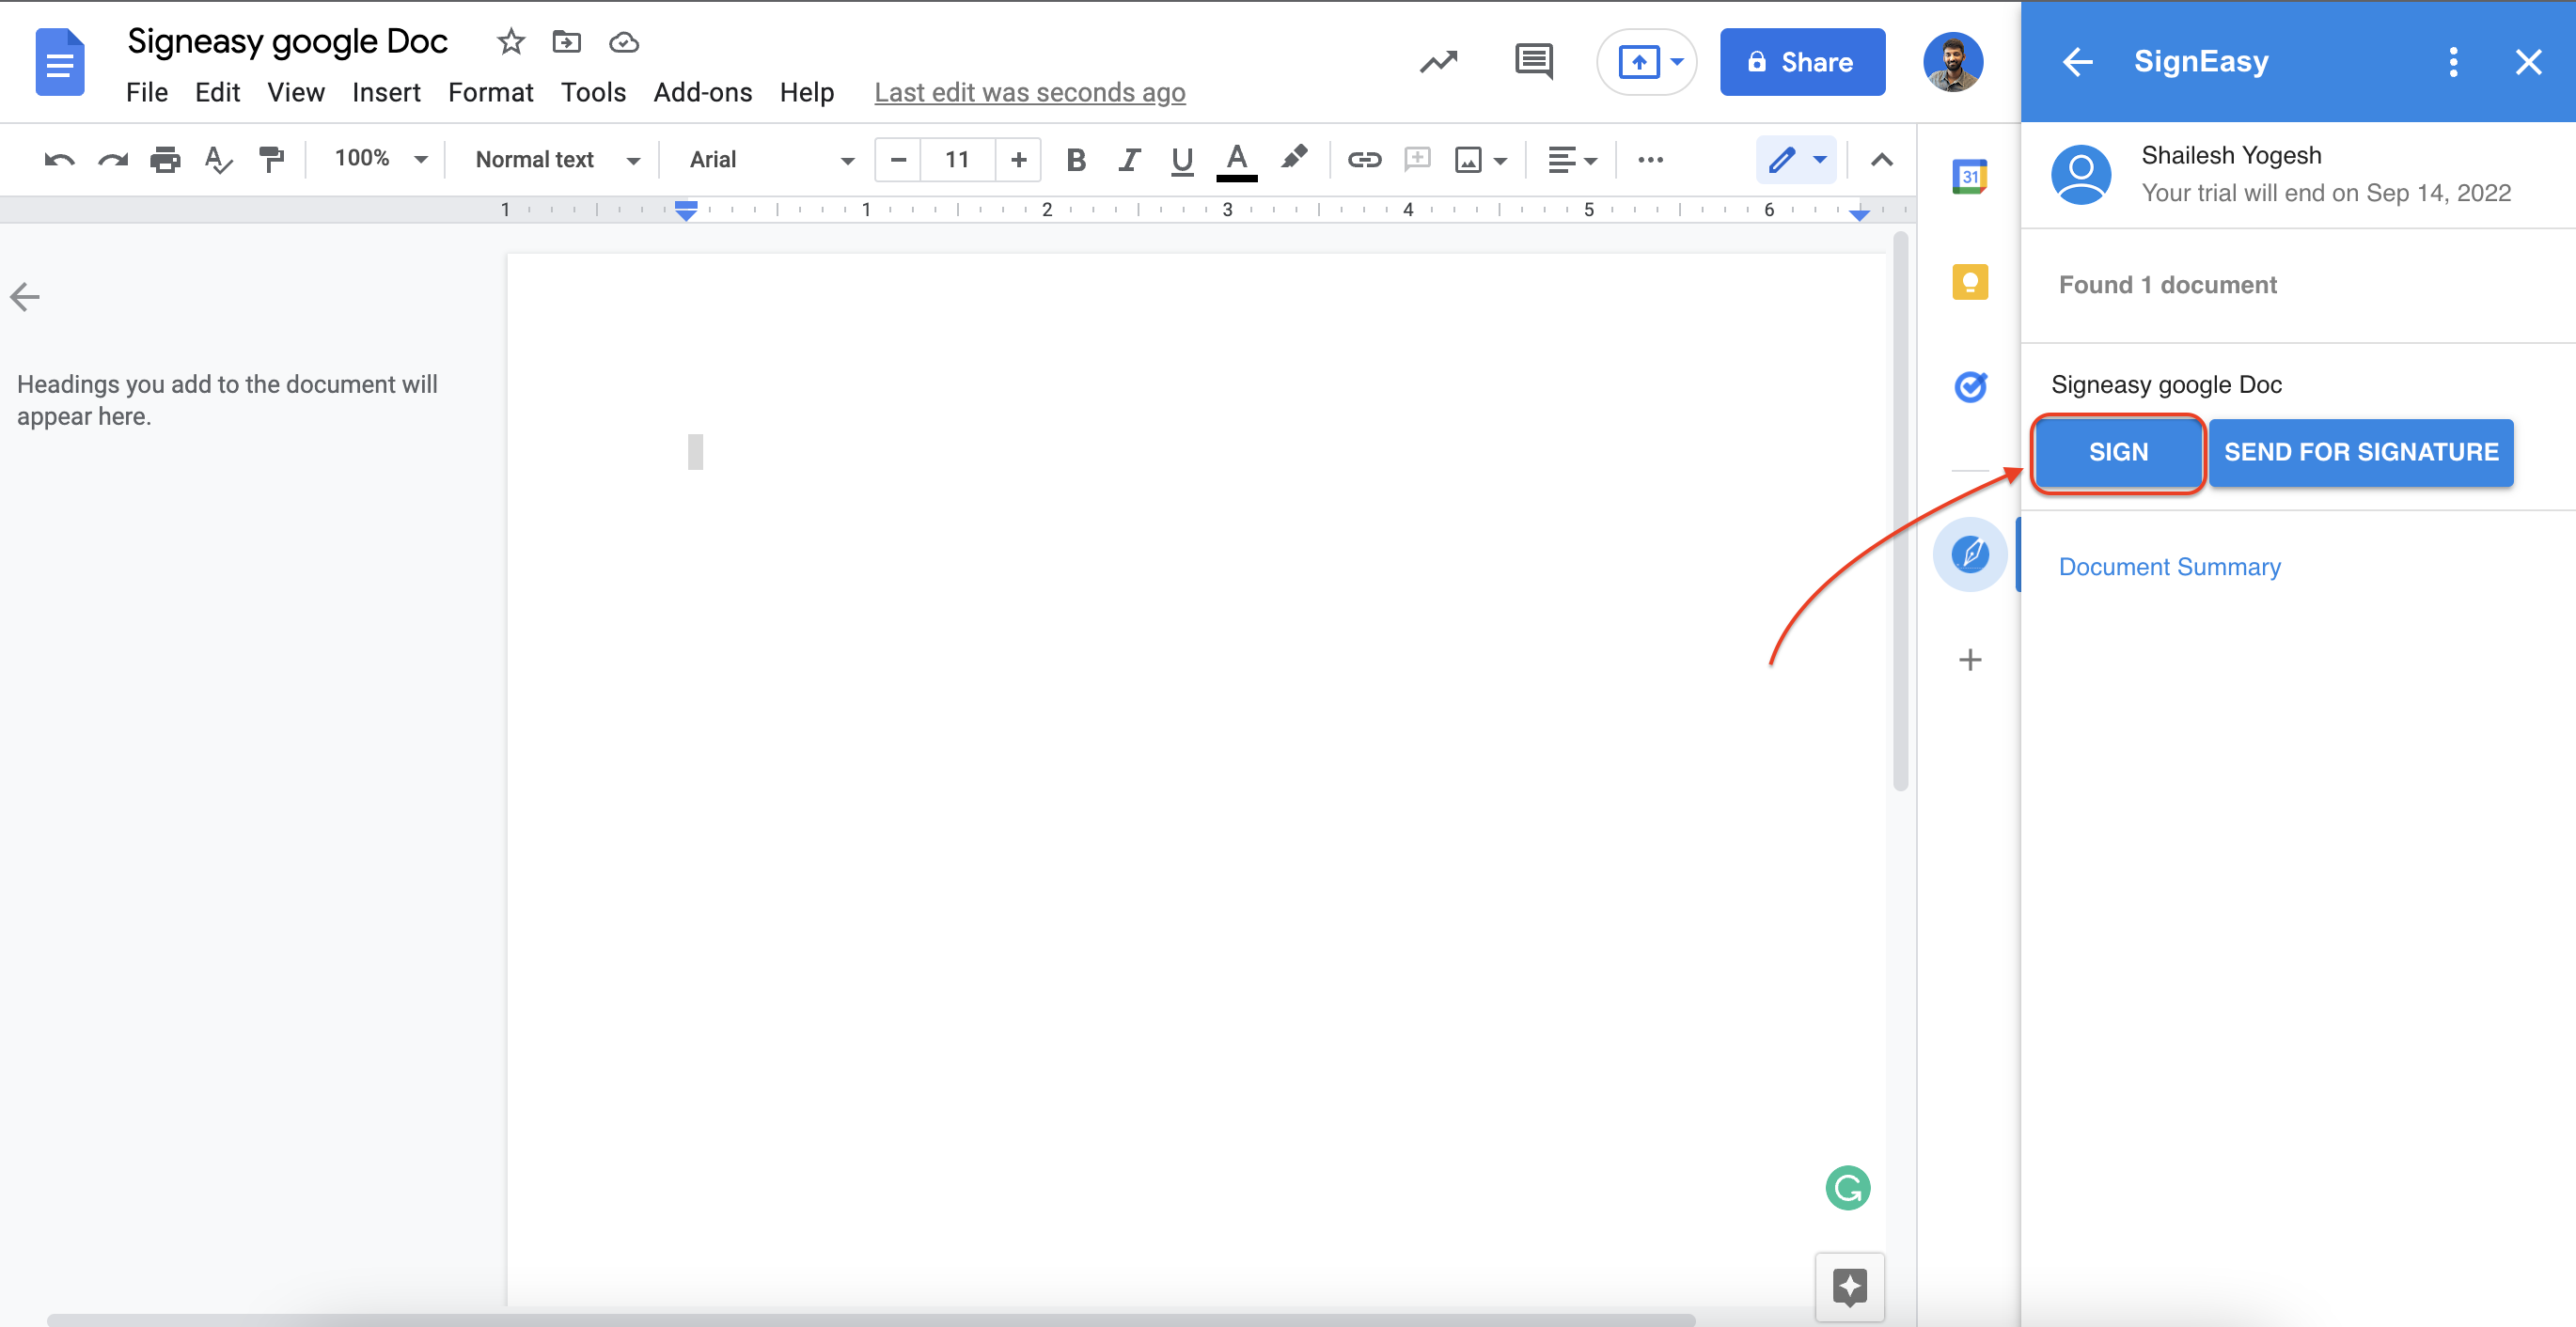Open the Add-ons menu
This screenshot has width=2576, height=1327.
click(703, 93)
